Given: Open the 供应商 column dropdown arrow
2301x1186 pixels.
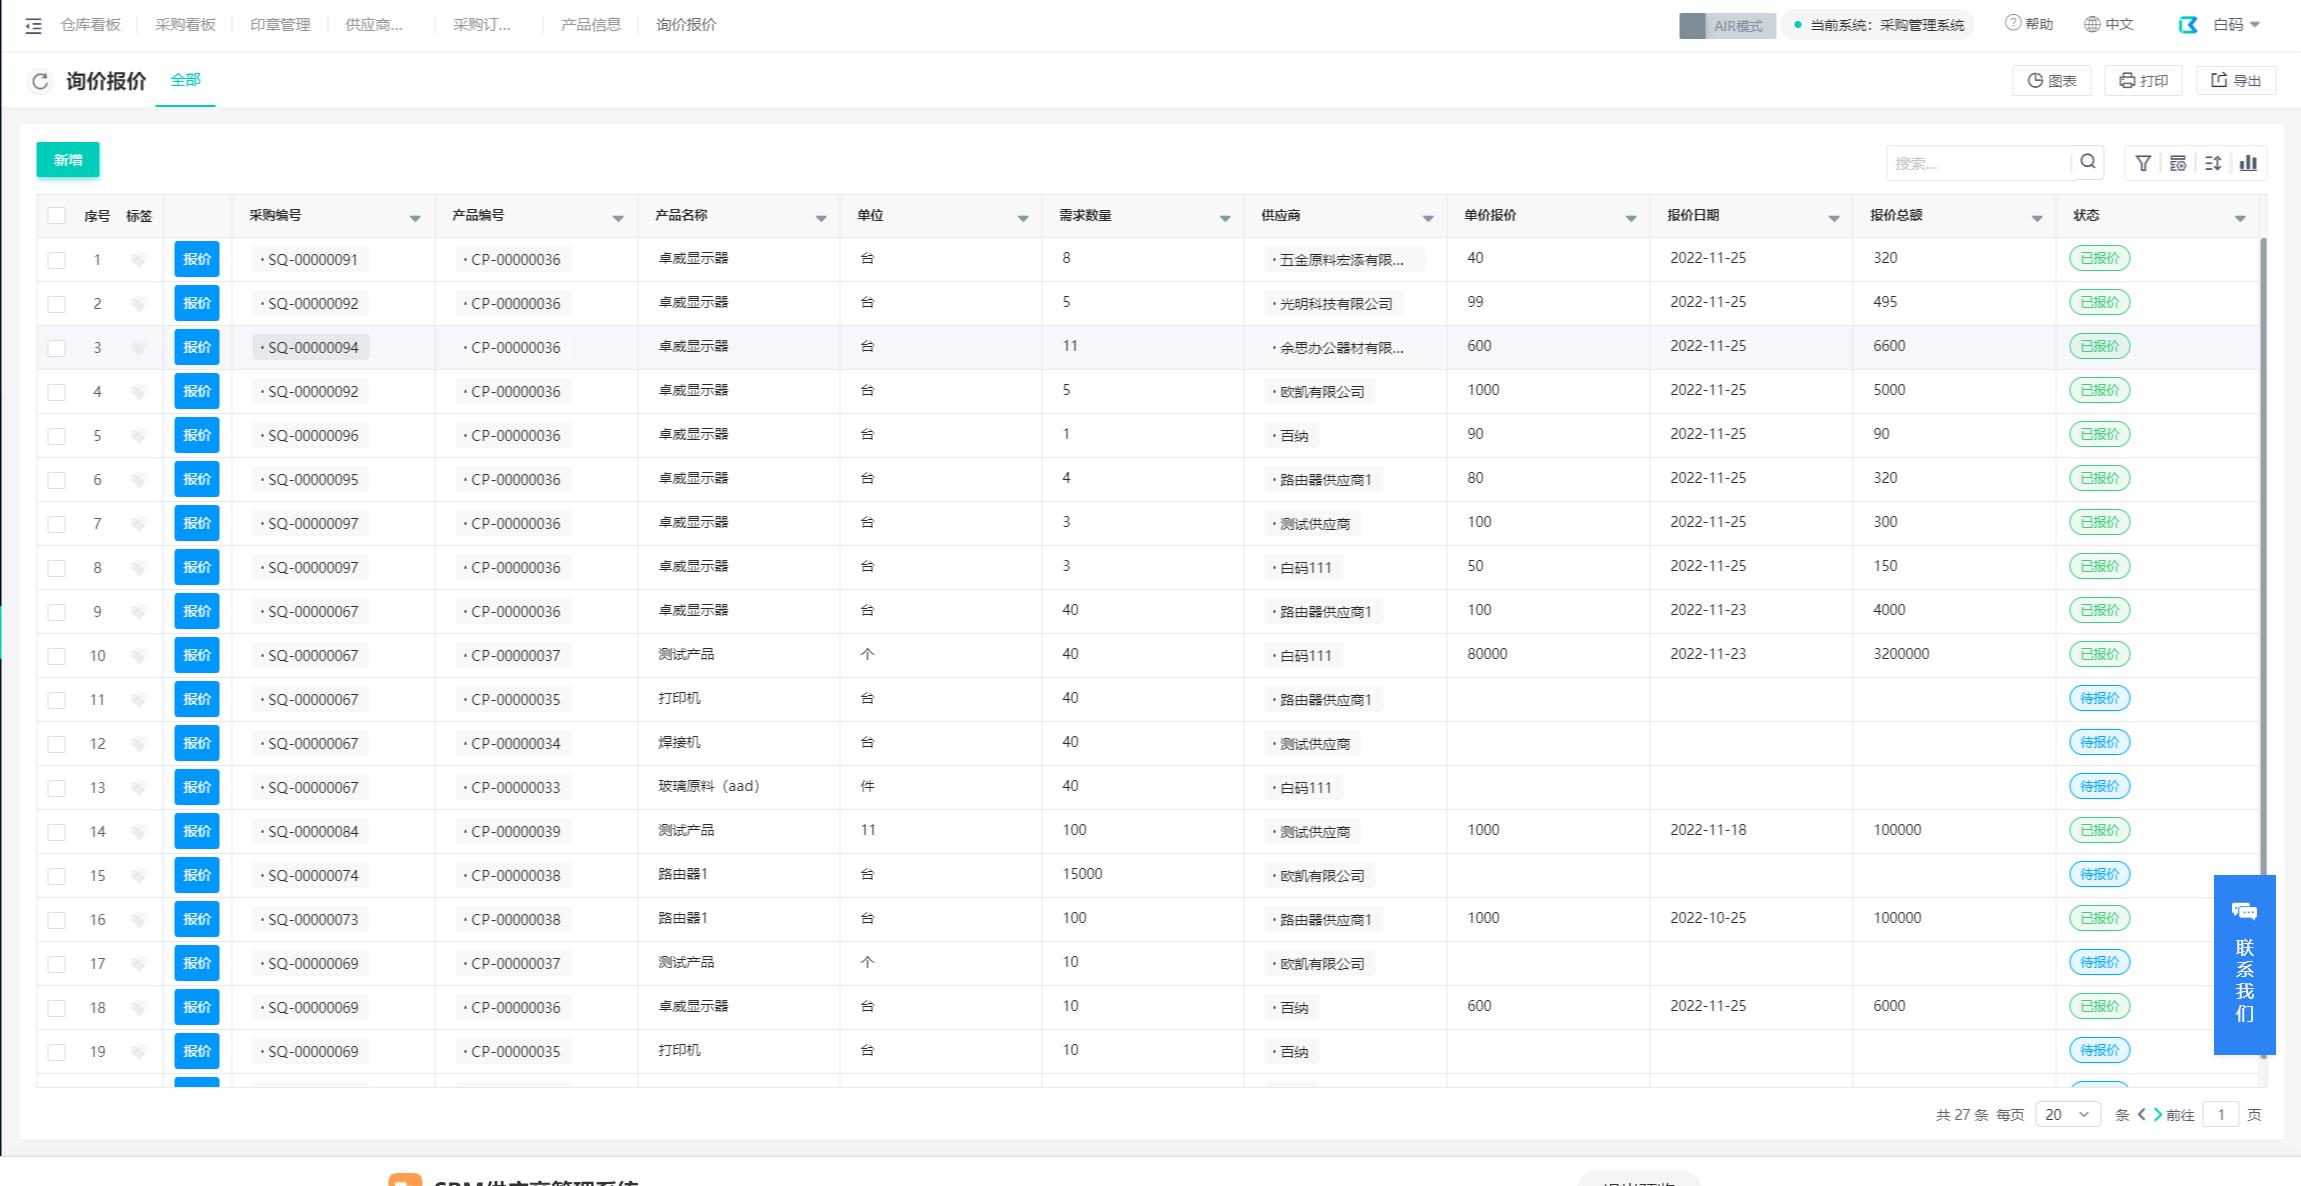Looking at the screenshot, I should pos(1427,218).
